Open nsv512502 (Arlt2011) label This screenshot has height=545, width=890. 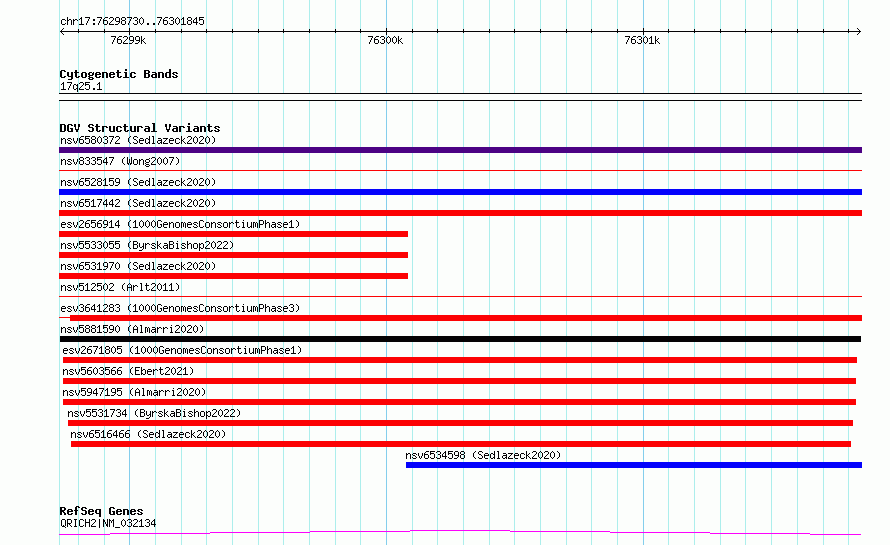coord(120,287)
